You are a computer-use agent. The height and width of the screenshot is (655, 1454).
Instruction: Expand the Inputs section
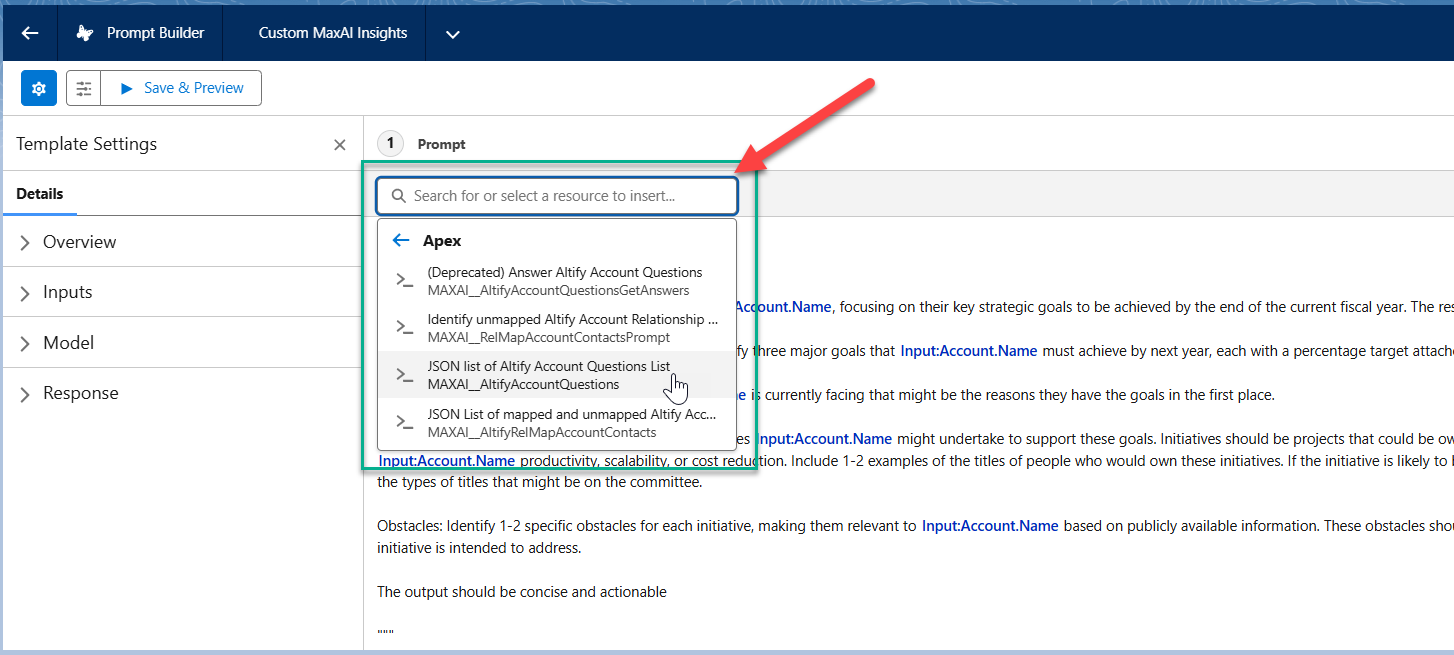(x=68, y=292)
